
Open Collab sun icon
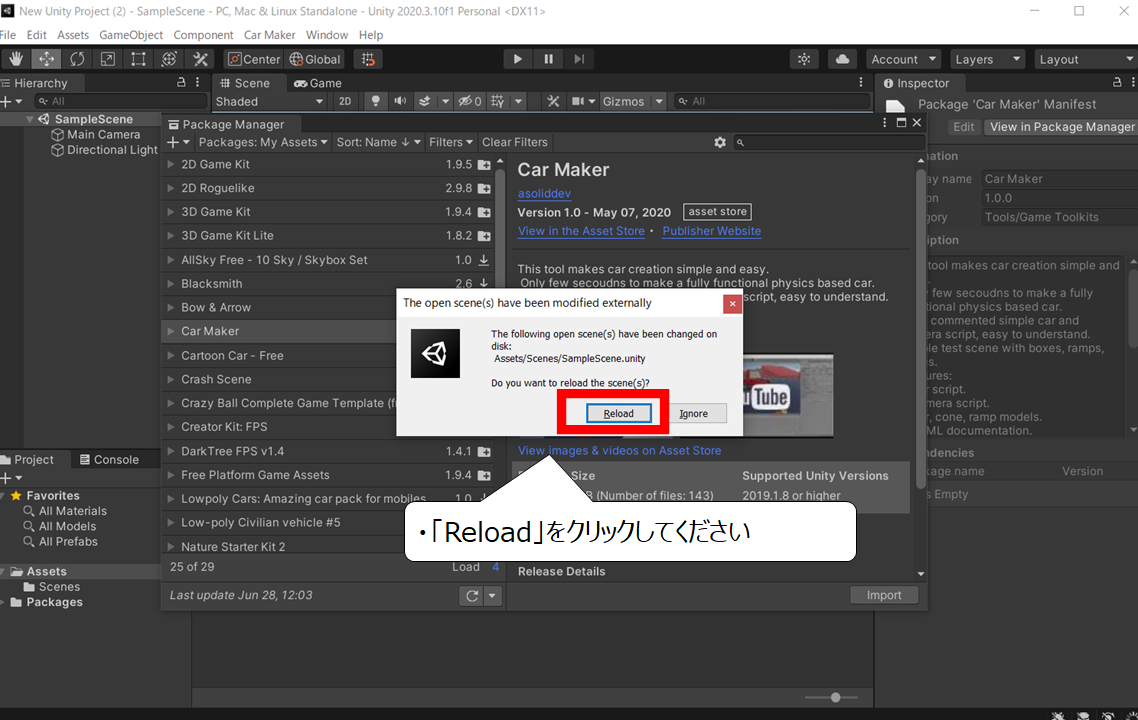(804, 60)
